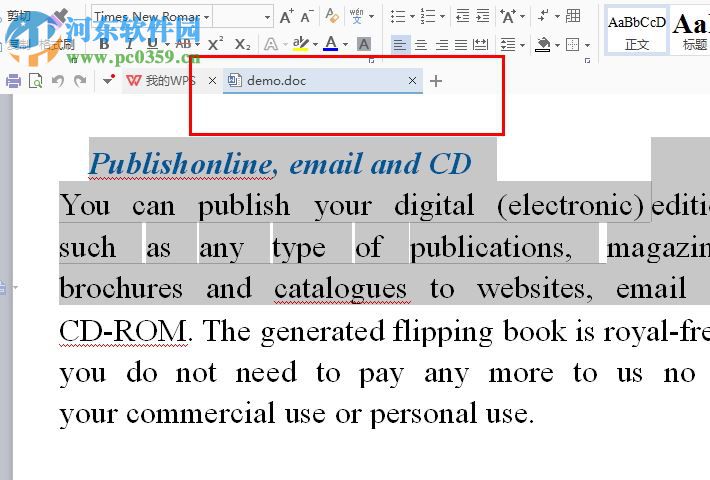Center align text

click(421, 45)
